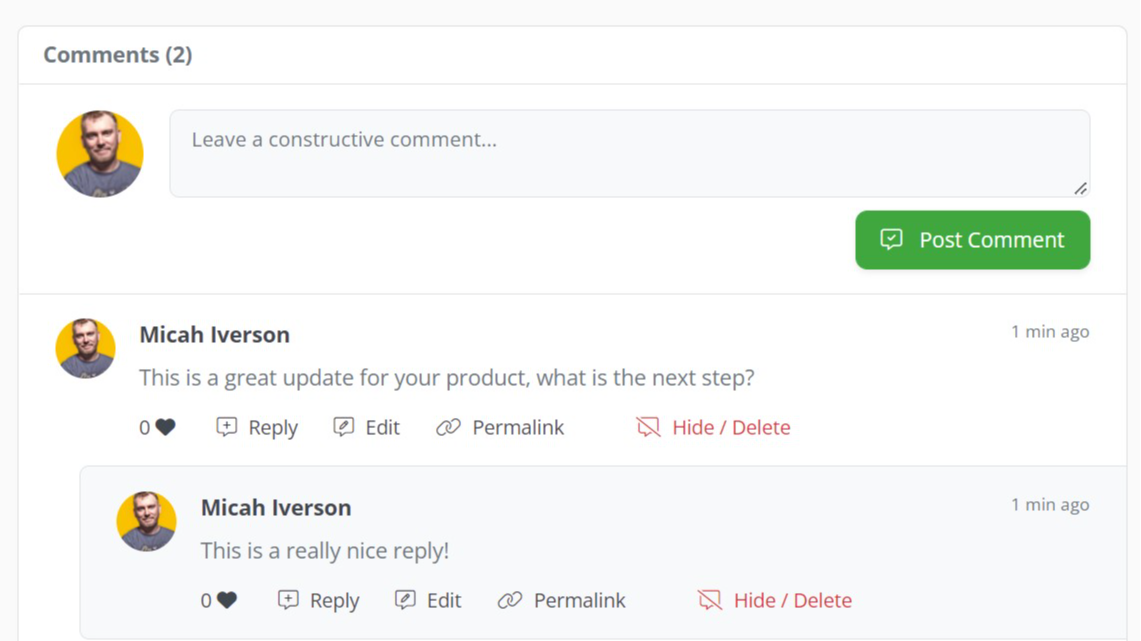Click the heart icon on the first comment
1141x641 pixels.
coord(166,428)
